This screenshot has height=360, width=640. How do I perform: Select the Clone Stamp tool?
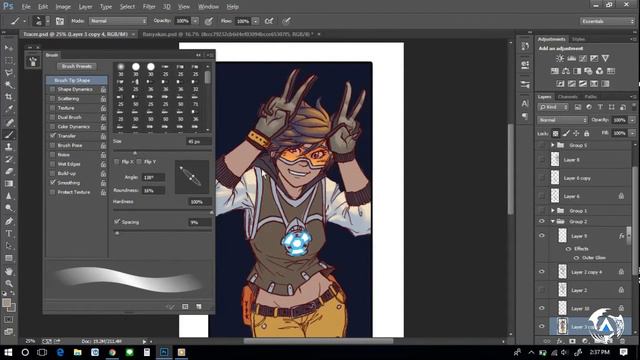pos(9,147)
